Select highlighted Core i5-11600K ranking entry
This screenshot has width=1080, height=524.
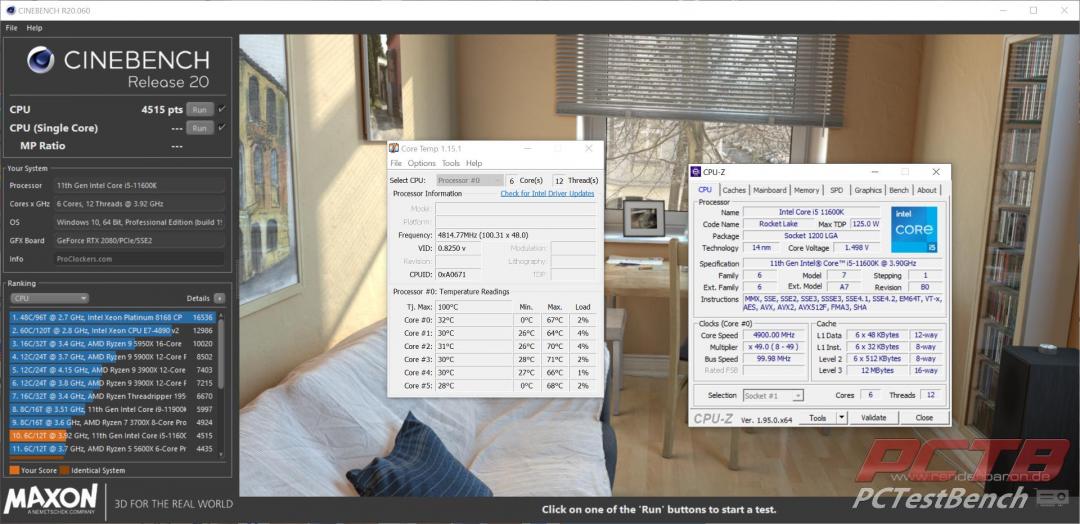(113, 436)
